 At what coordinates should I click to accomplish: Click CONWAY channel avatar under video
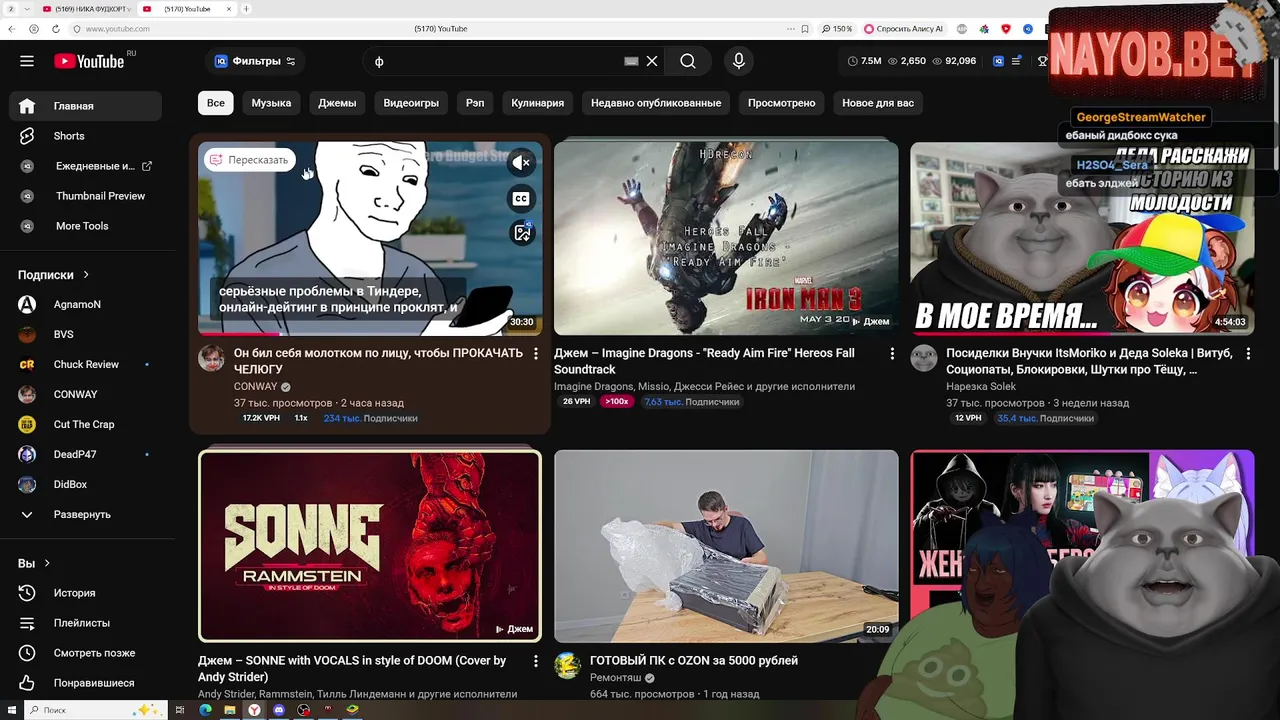(211, 359)
